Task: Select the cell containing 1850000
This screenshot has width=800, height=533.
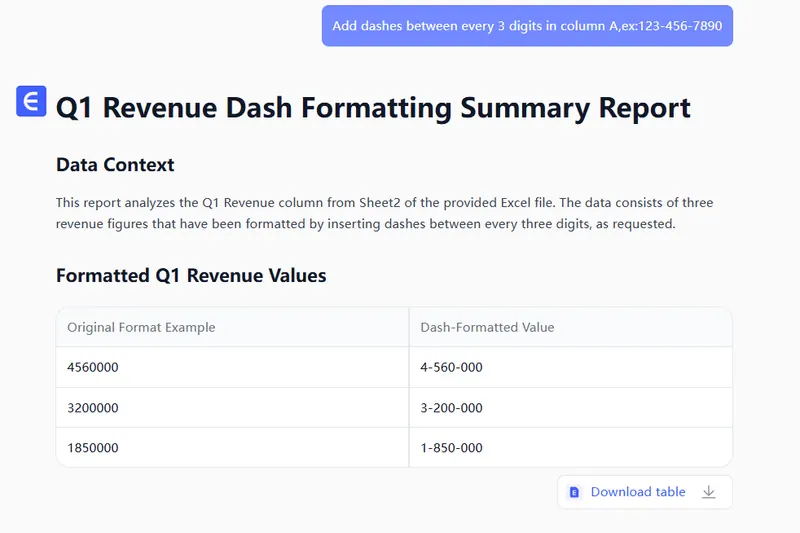Action: tap(93, 448)
